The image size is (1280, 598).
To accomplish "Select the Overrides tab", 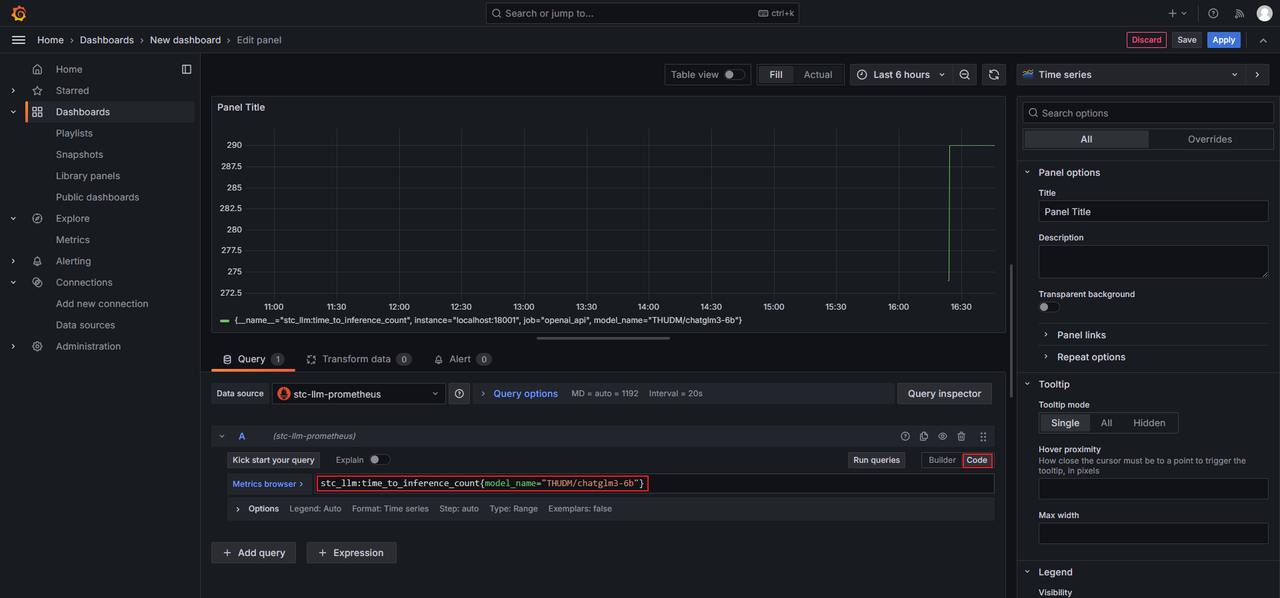I will pos(1209,139).
